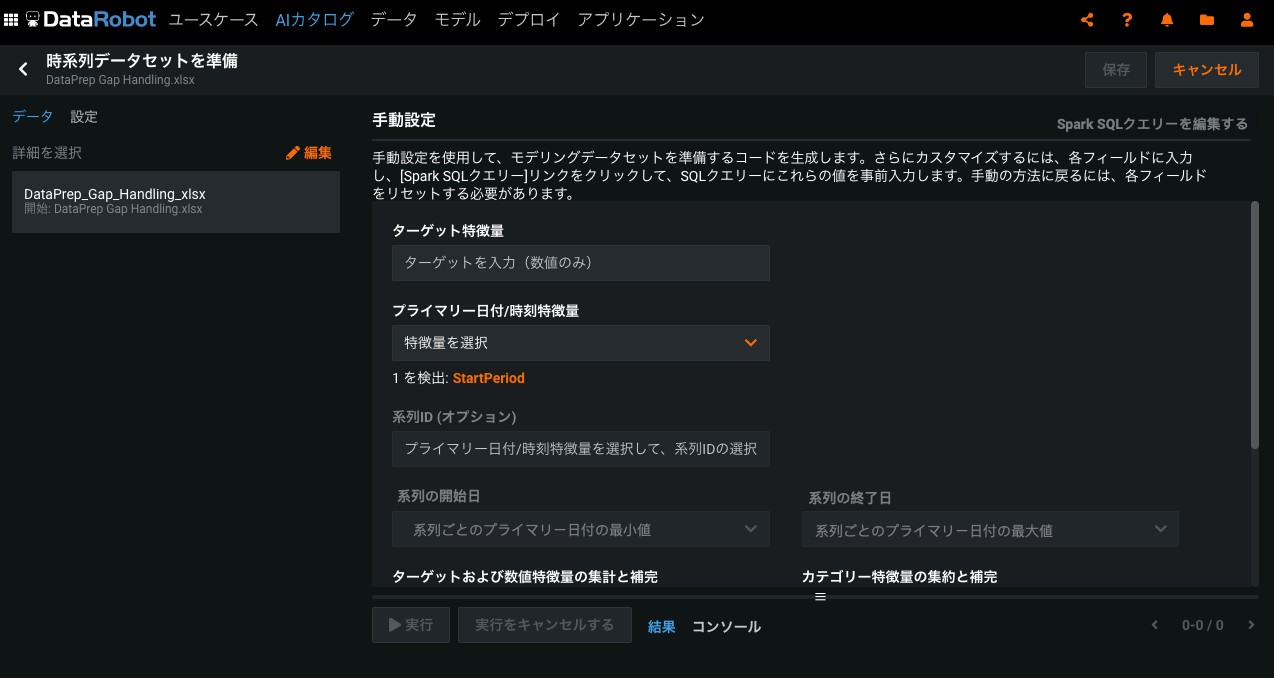Click the ターゲット特徴量 input field
Image resolution: width=1274 pixels, height=678 pixels.
click(x=580, y=263)
